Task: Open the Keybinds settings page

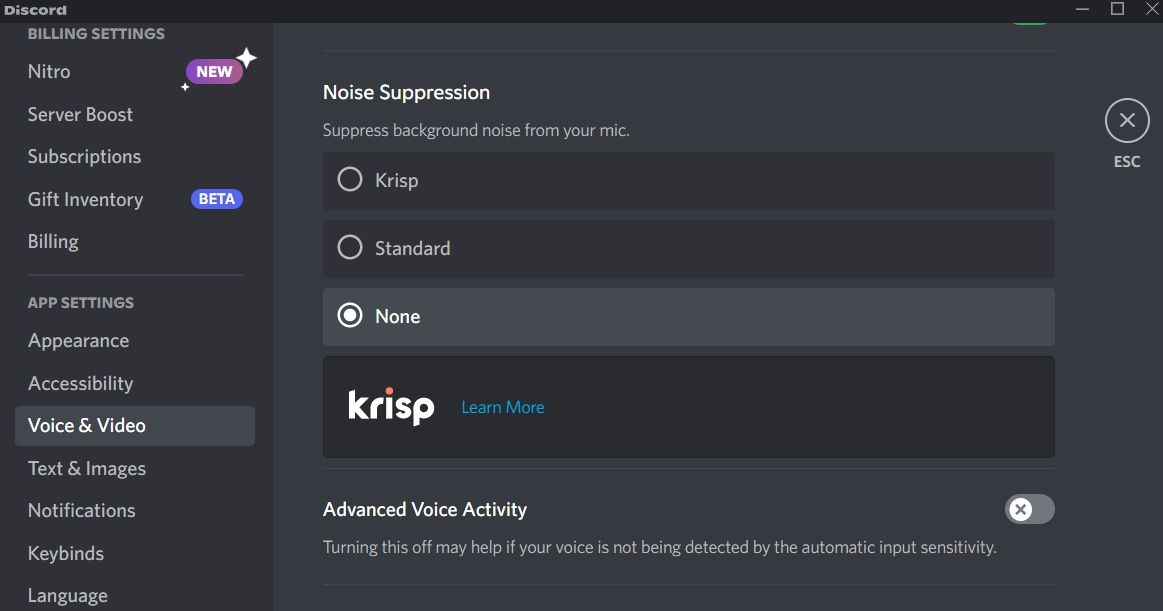Action: [x=65, y=553]
